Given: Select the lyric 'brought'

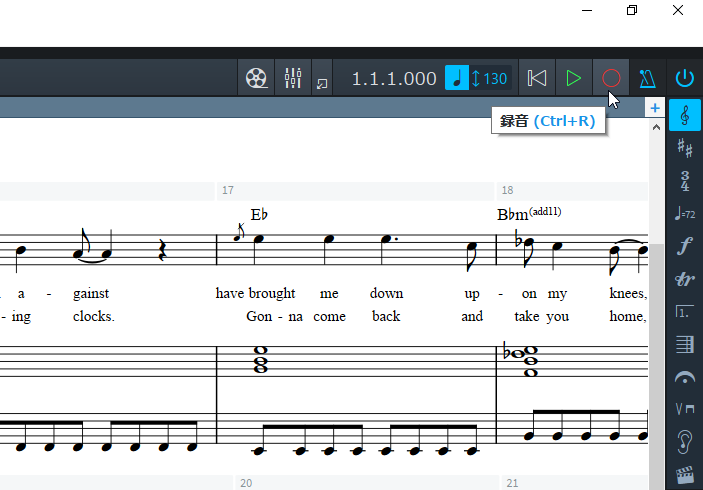Looking at the screenshot, I should [x=272, y=294].
